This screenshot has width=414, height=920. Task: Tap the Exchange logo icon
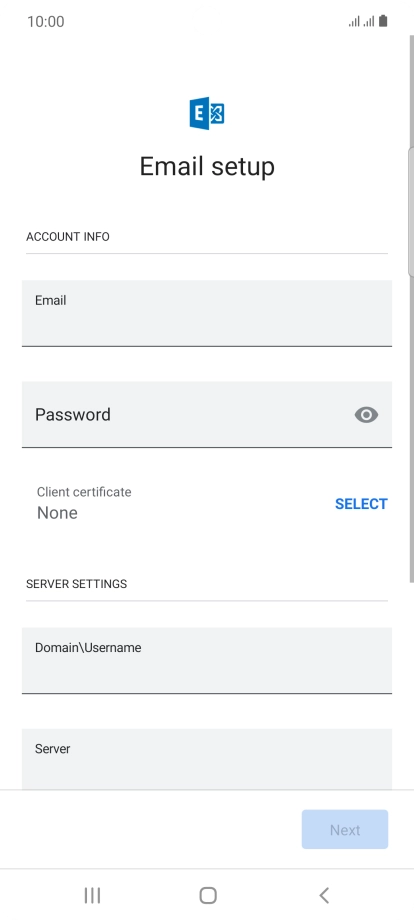click(x=207, y=113)
